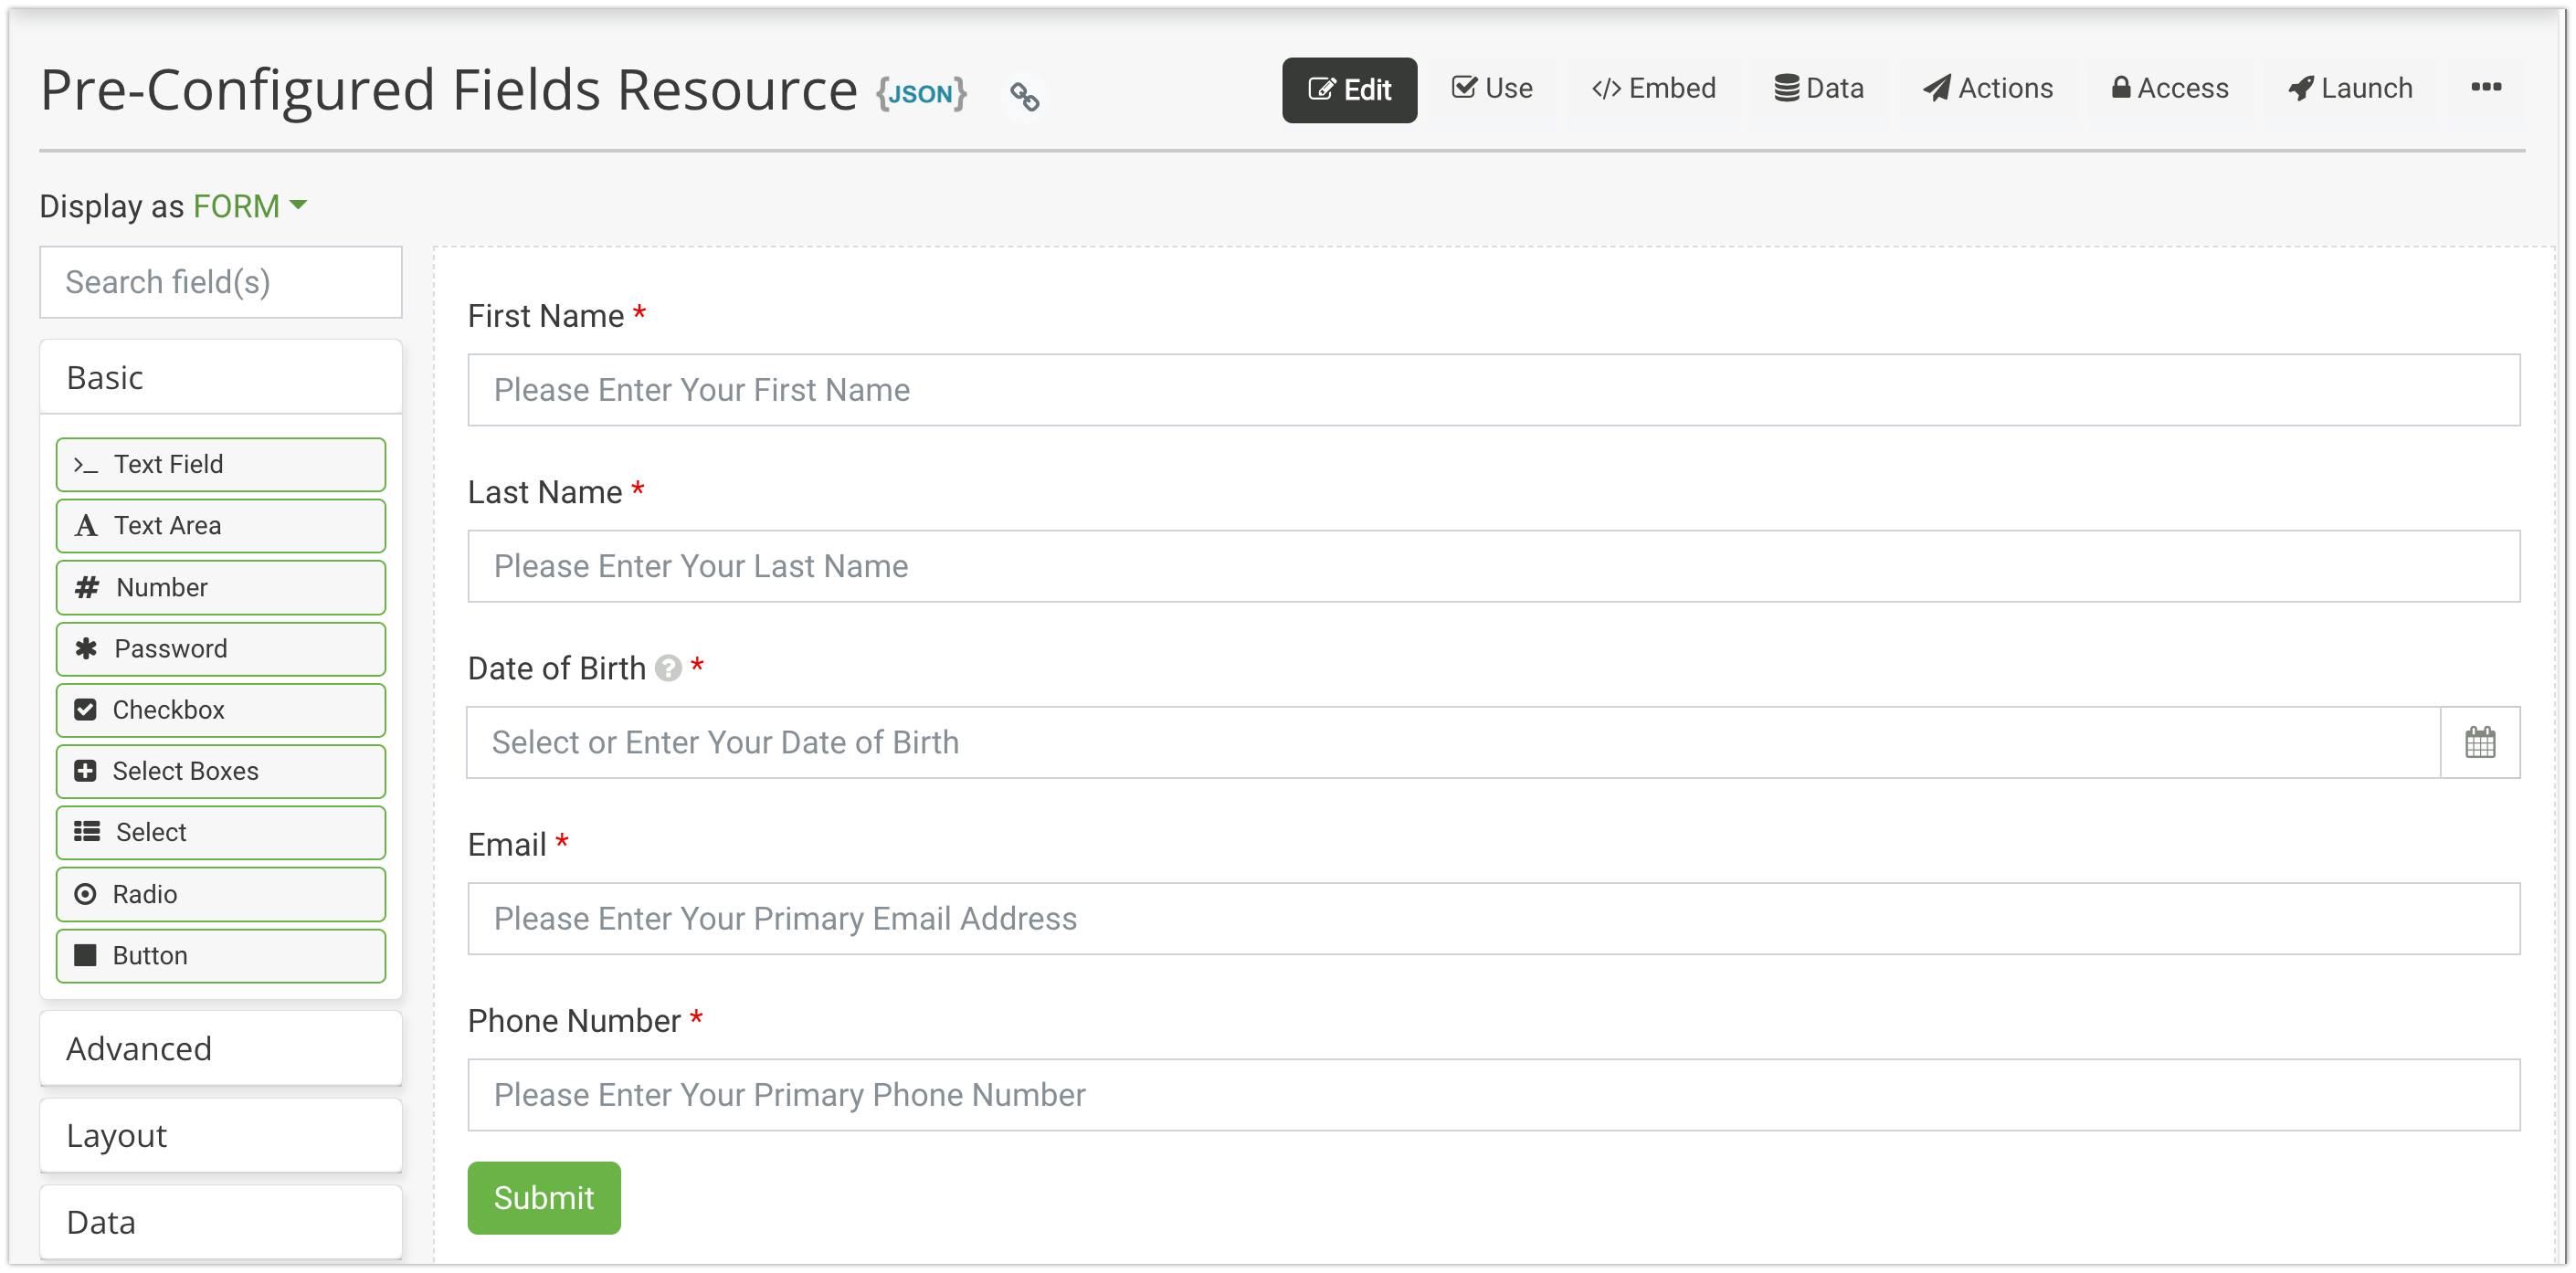The width and height of the screenshot is (2576, 1273).
Task: Select the Number field component
Action: tap(221, 587)
